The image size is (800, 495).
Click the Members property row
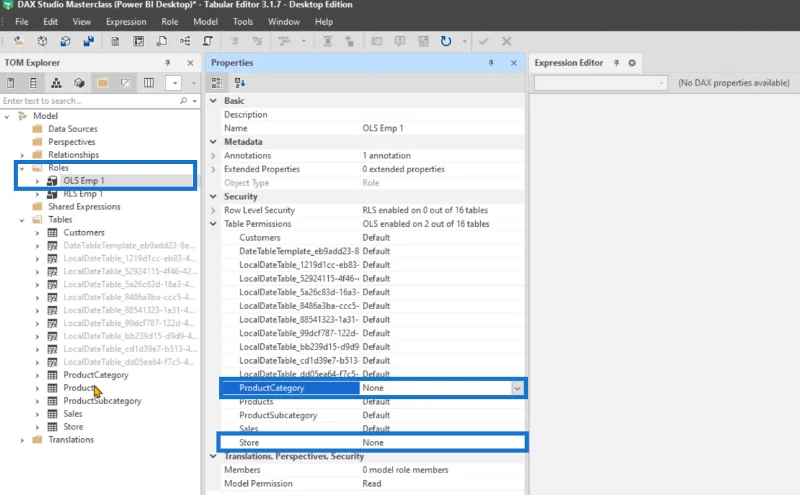click(373, 470)
